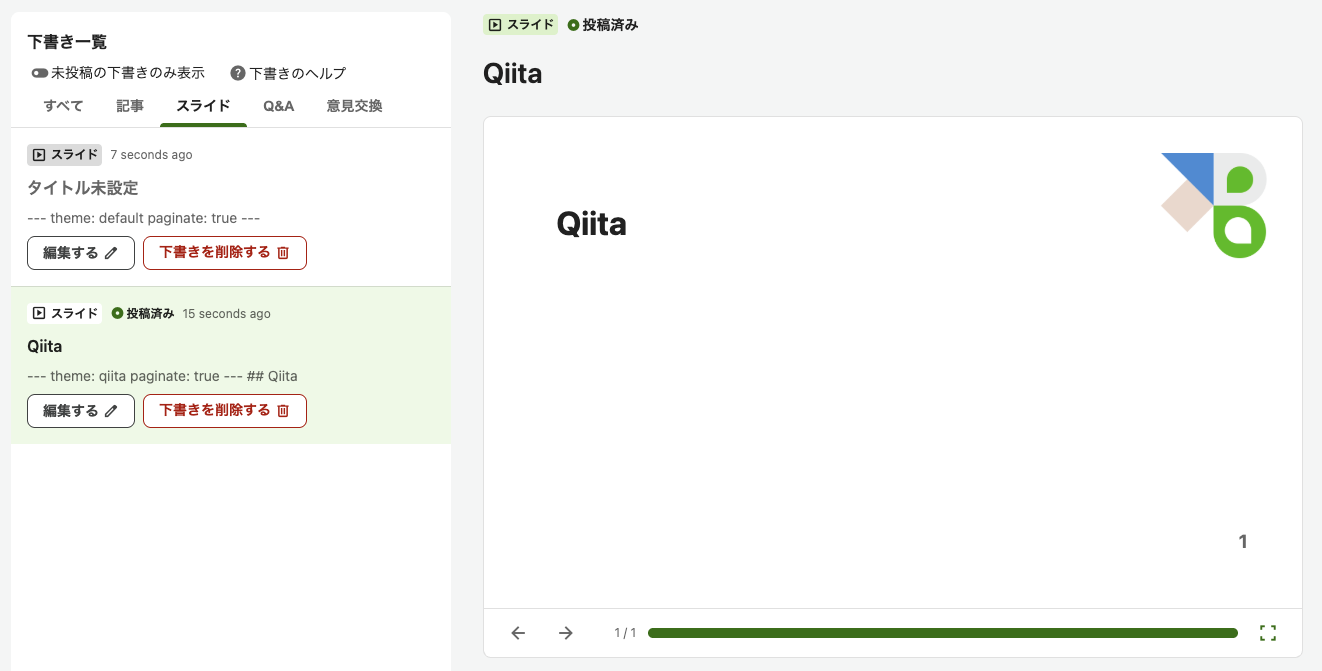Click the Qiita logo on the slide
The width and height of the screenshot is (1322, 671).
coord(1214,205)
